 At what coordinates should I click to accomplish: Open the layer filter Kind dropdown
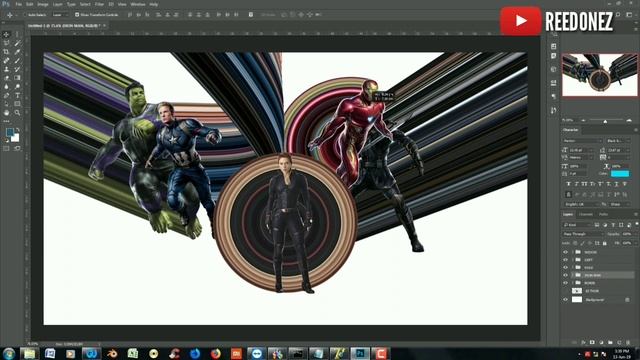[x=577, y=225]
